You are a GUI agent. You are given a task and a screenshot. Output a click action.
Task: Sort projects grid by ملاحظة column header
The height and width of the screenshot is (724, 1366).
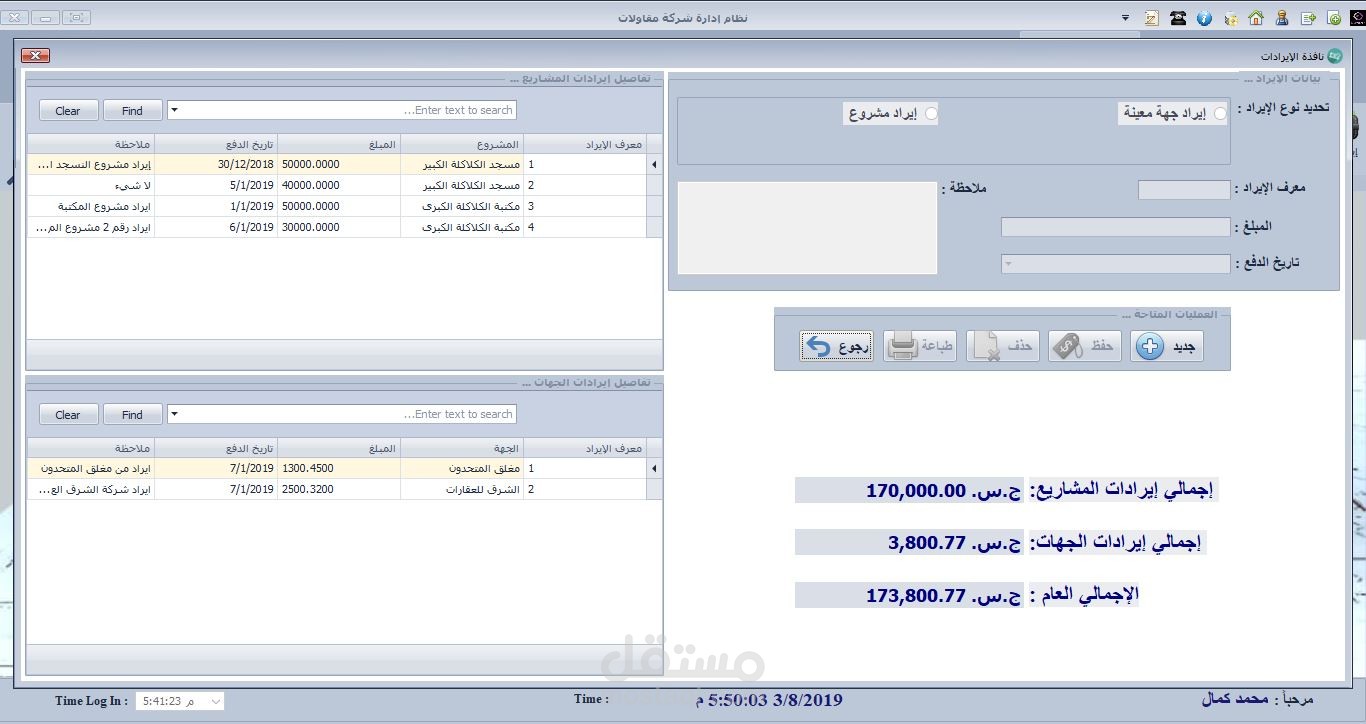[x=91, y=144]
